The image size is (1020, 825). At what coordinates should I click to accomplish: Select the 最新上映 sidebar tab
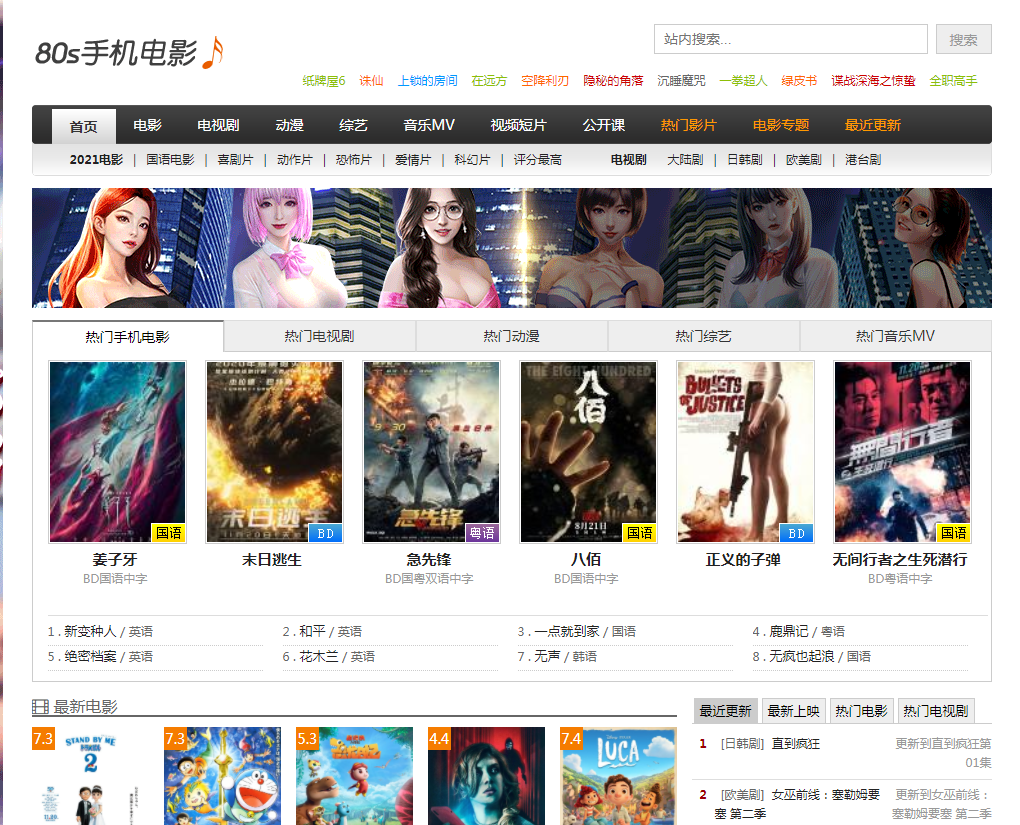tap(794, 711)
